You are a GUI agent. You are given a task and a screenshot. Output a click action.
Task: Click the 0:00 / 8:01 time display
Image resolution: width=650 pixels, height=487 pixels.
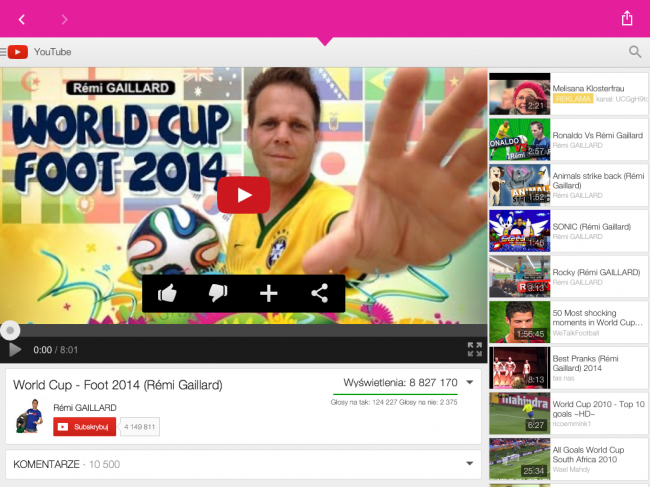pos(56,350)
